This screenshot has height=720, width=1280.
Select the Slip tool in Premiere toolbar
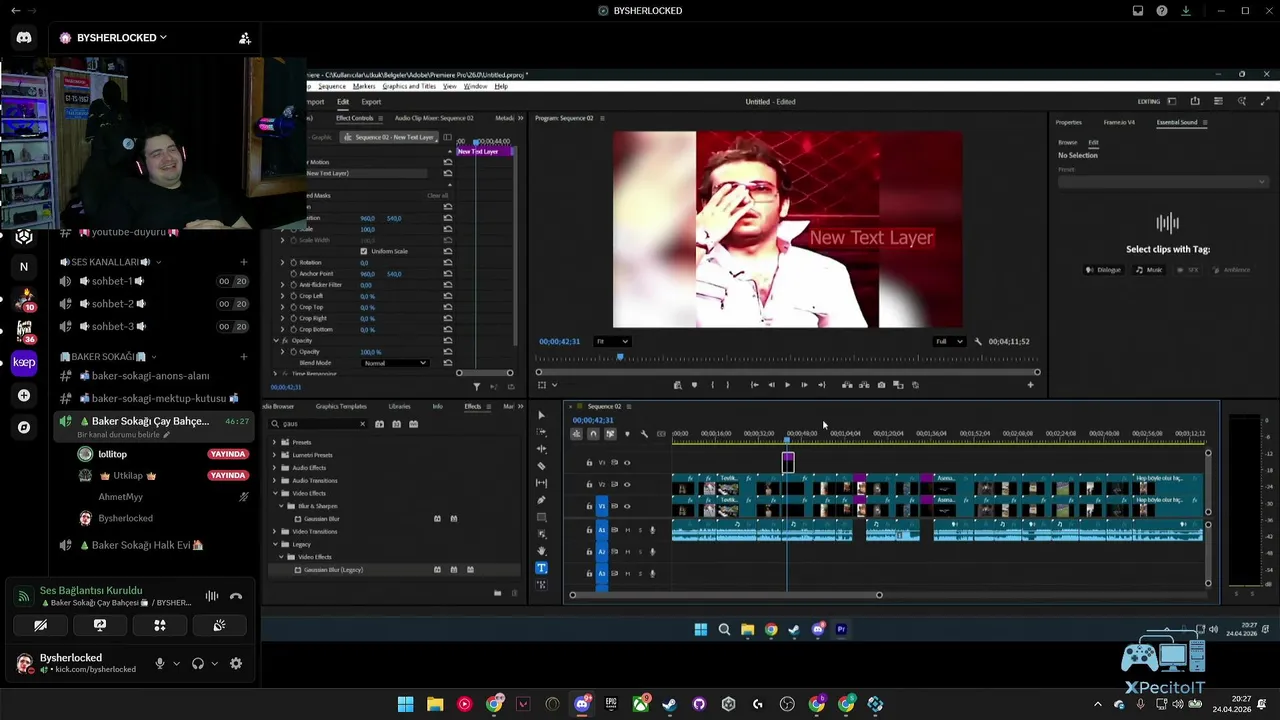[x=541, y=483]
